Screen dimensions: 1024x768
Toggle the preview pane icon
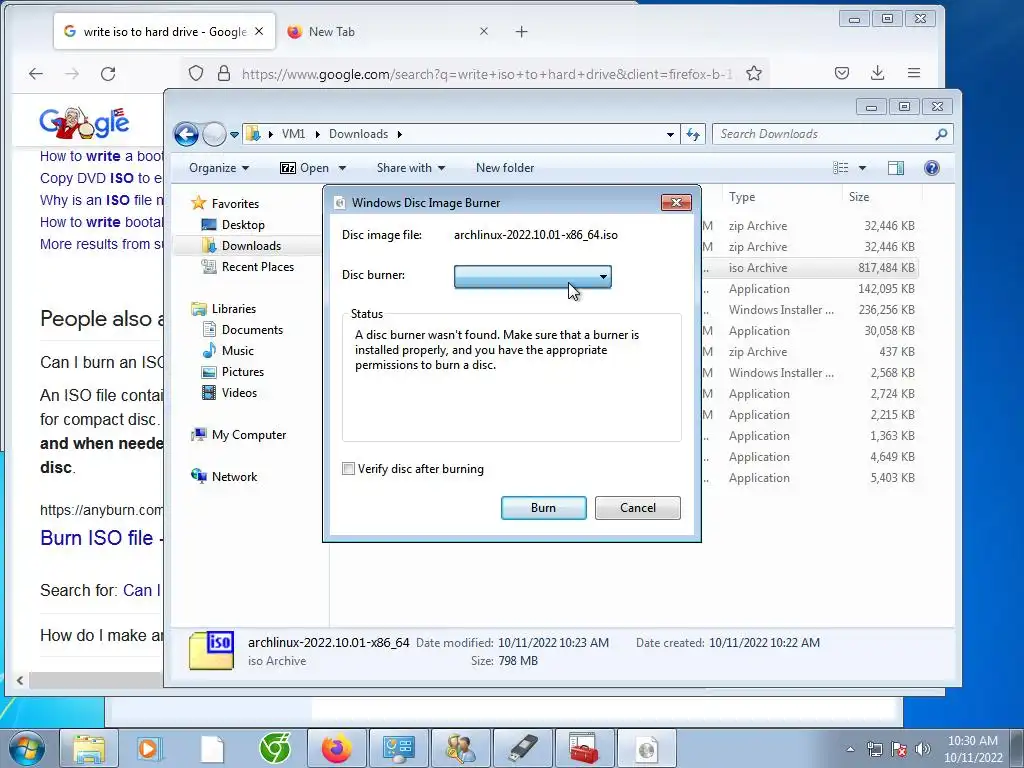(x=896, y=168)
